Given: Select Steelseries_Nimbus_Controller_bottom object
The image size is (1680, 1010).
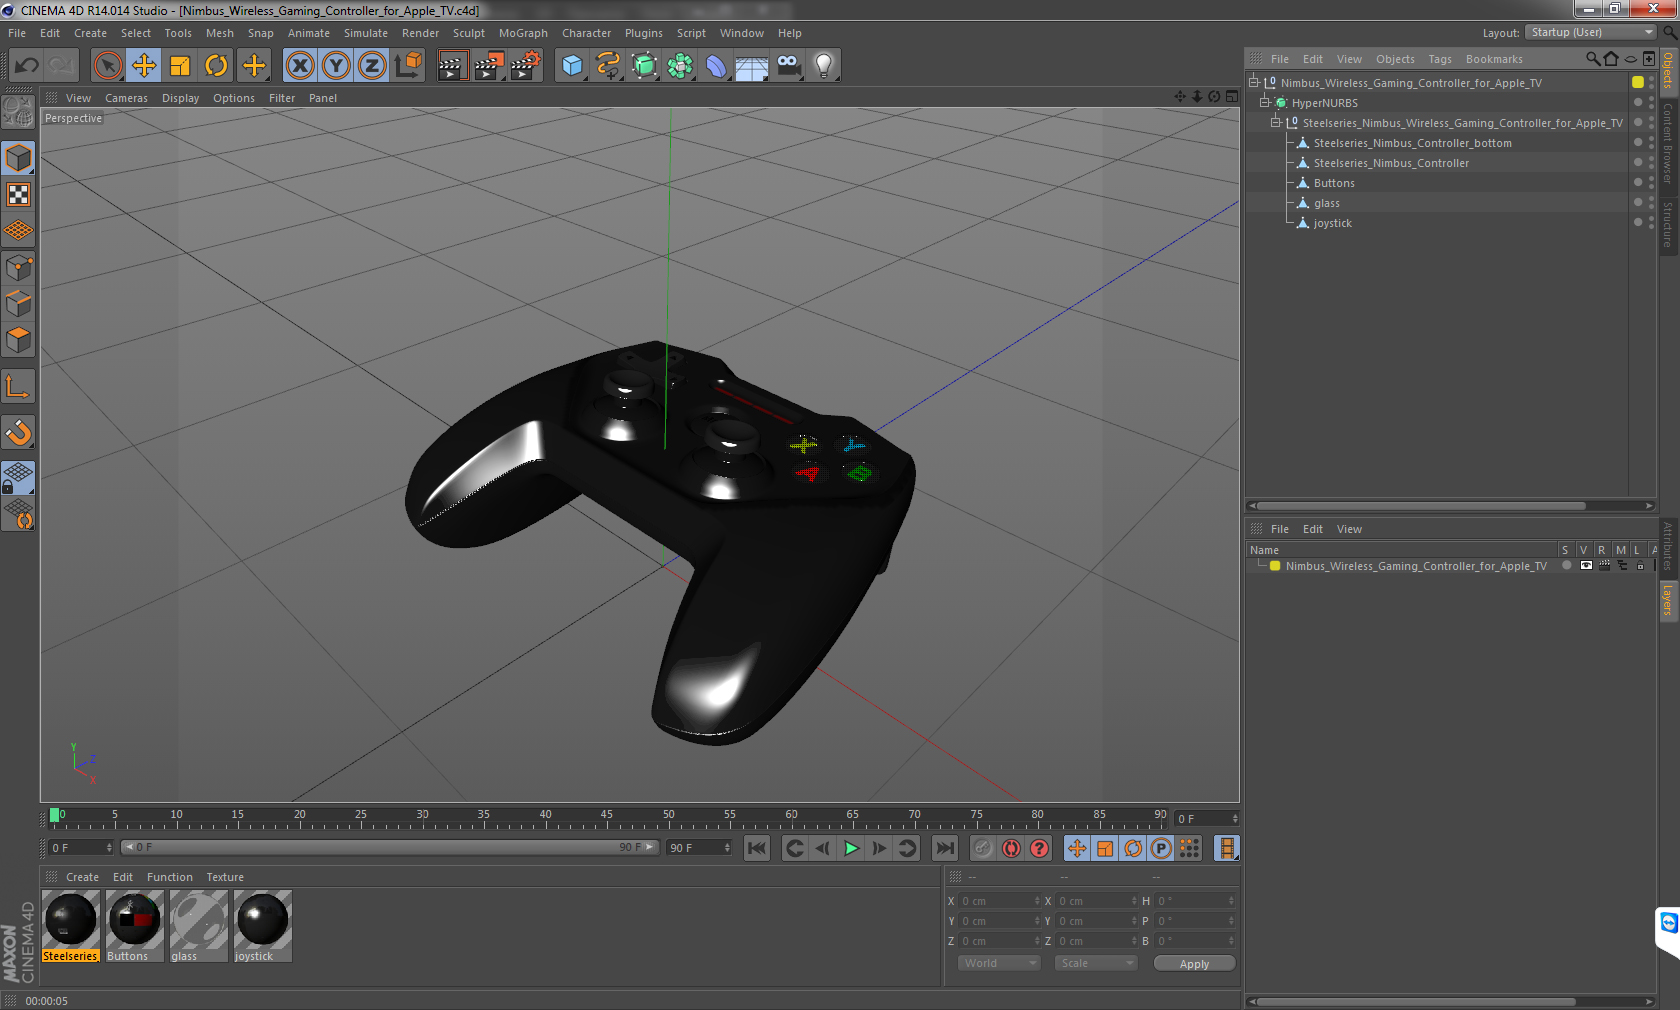Looking at the screenshot, I should 1412,143.
